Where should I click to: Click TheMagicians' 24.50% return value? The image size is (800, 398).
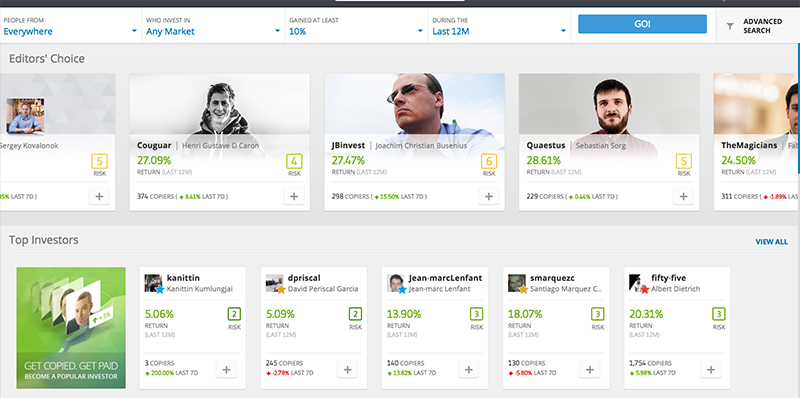point(738,161)
